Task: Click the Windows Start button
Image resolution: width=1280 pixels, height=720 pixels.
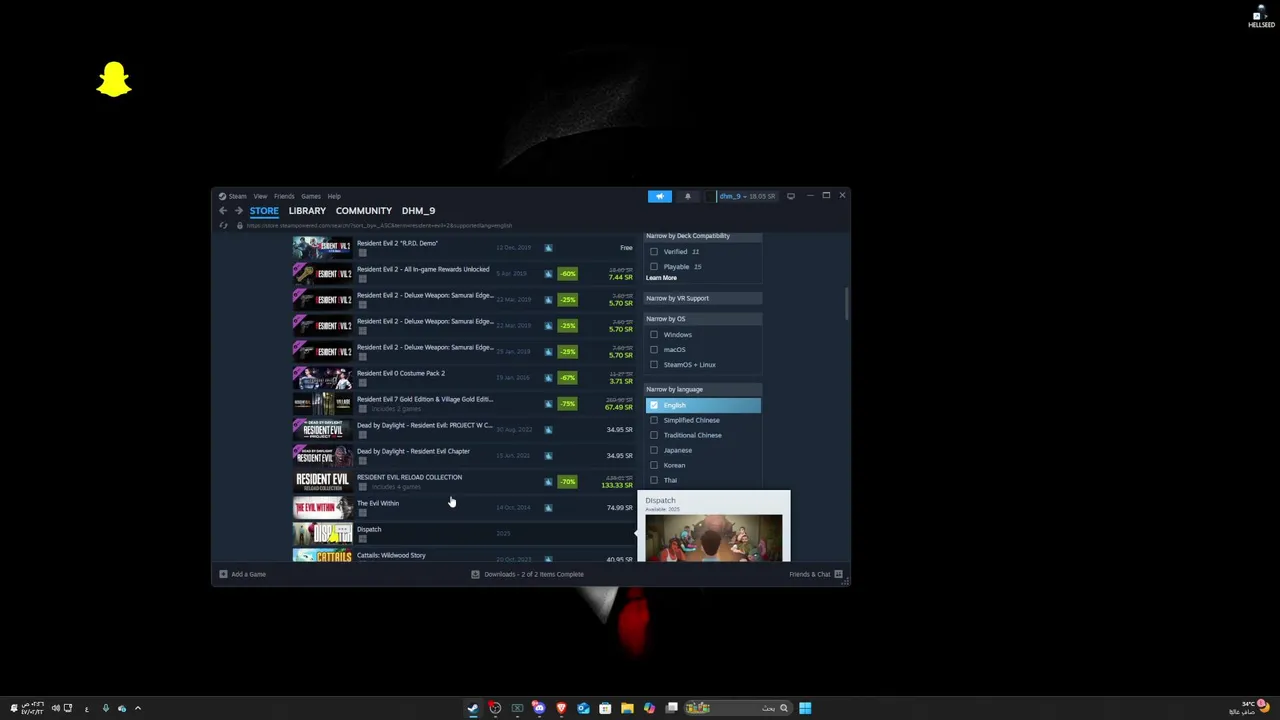Action: pyautogui.click(x=805, y=708)
